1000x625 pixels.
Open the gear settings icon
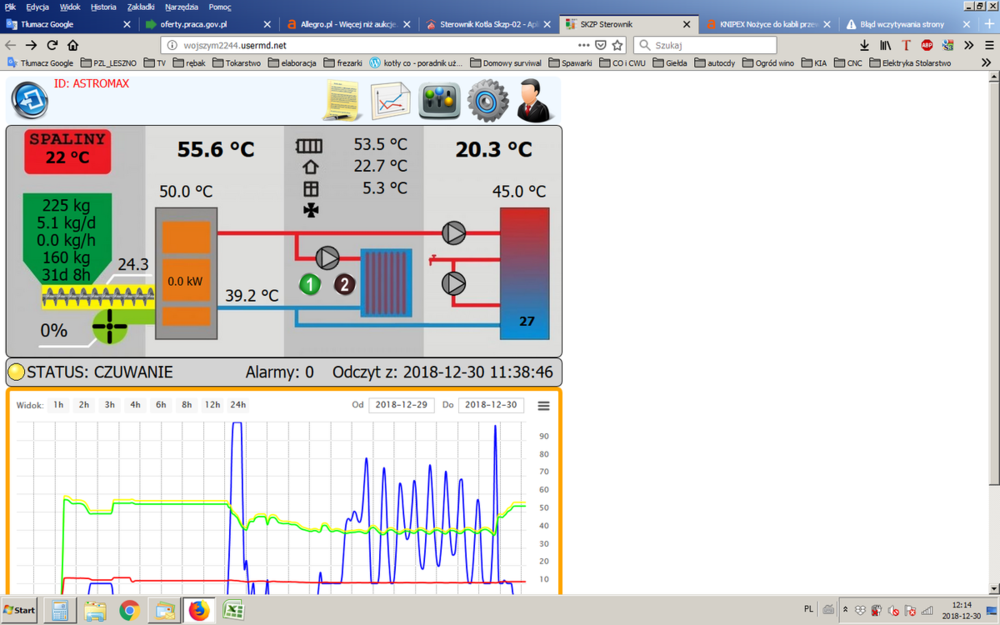pyautogui.click(x=488, y=100)
